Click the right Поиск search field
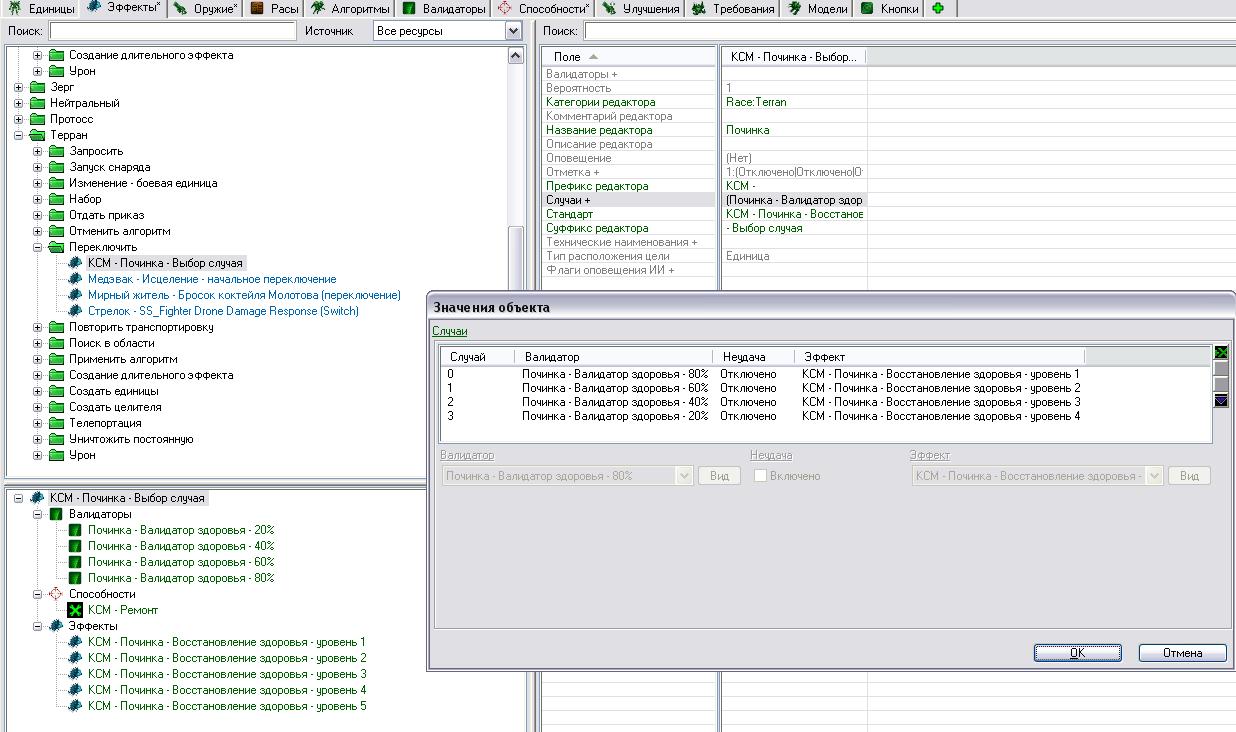 coord(908,31)
